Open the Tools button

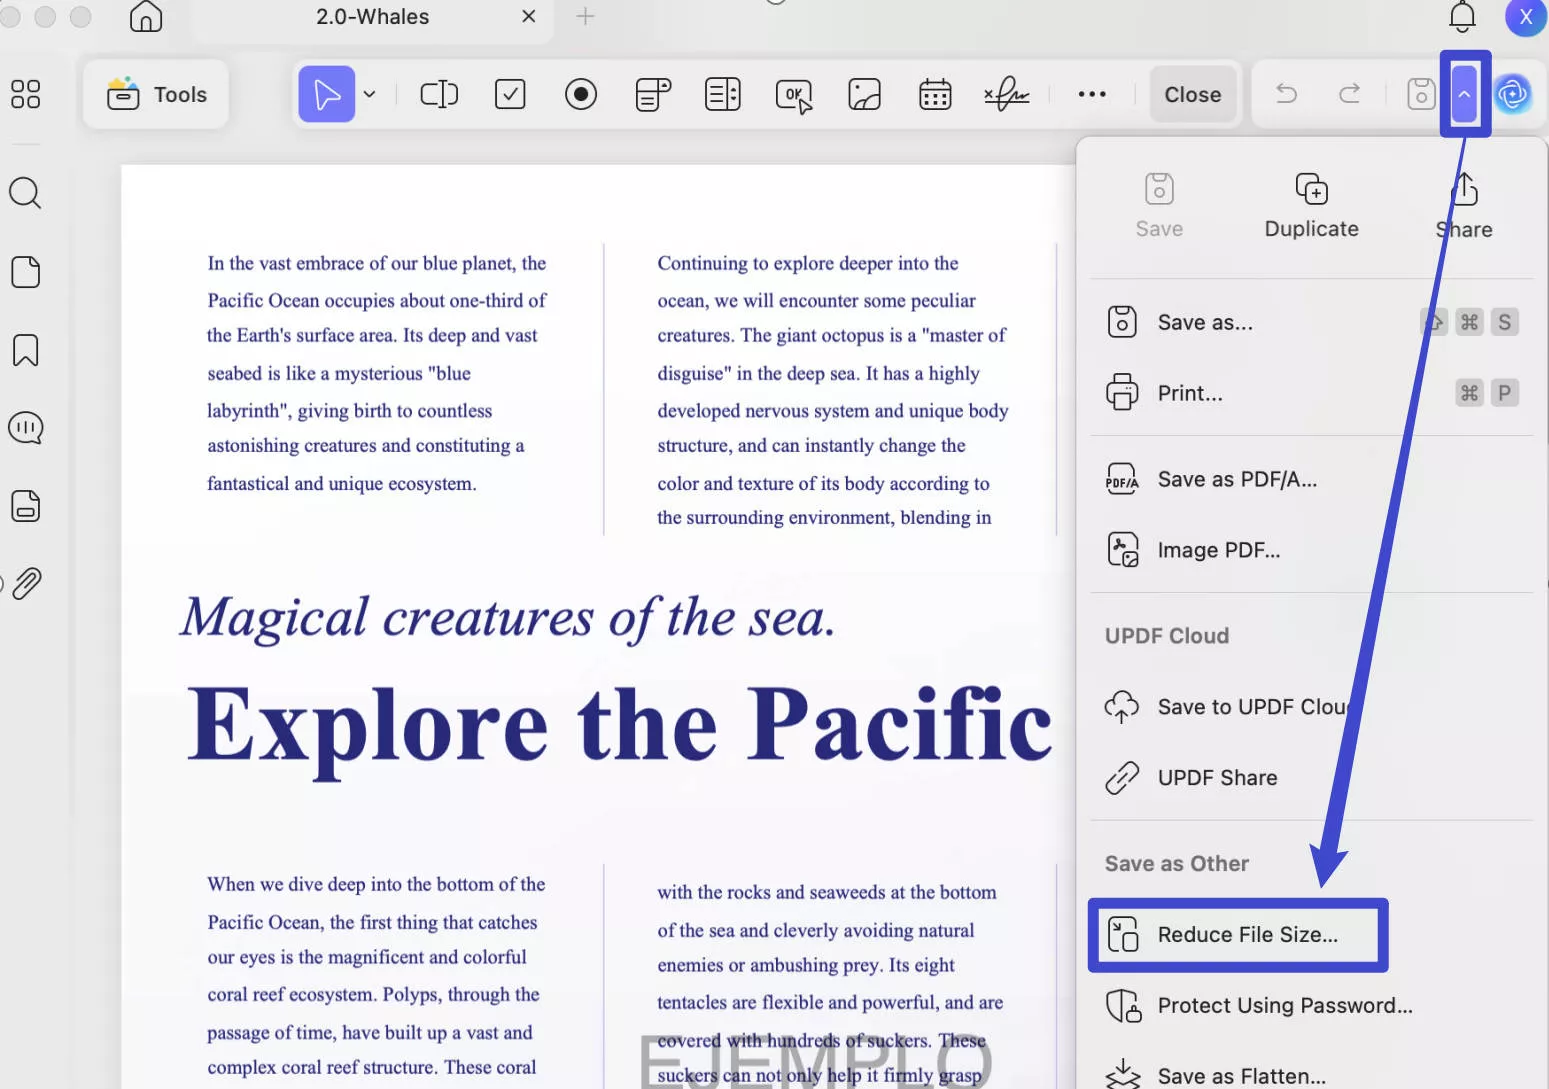tap(157, 95)
